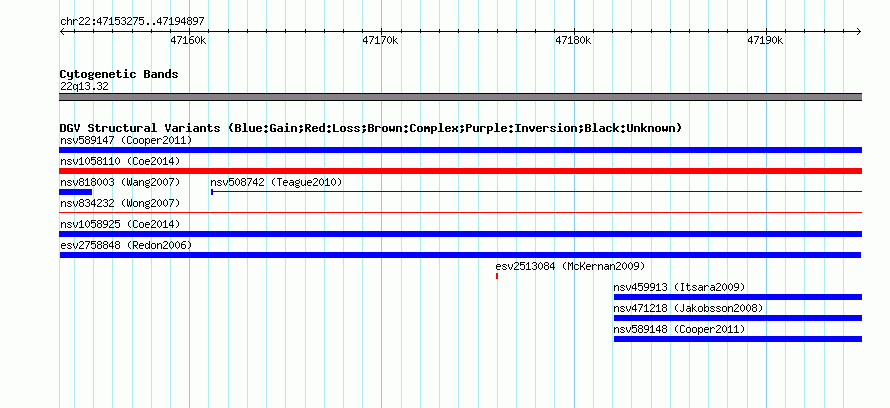890x408 pixels.
Task: Click the right arrowhead of the ruler
Action: point(859,32)
